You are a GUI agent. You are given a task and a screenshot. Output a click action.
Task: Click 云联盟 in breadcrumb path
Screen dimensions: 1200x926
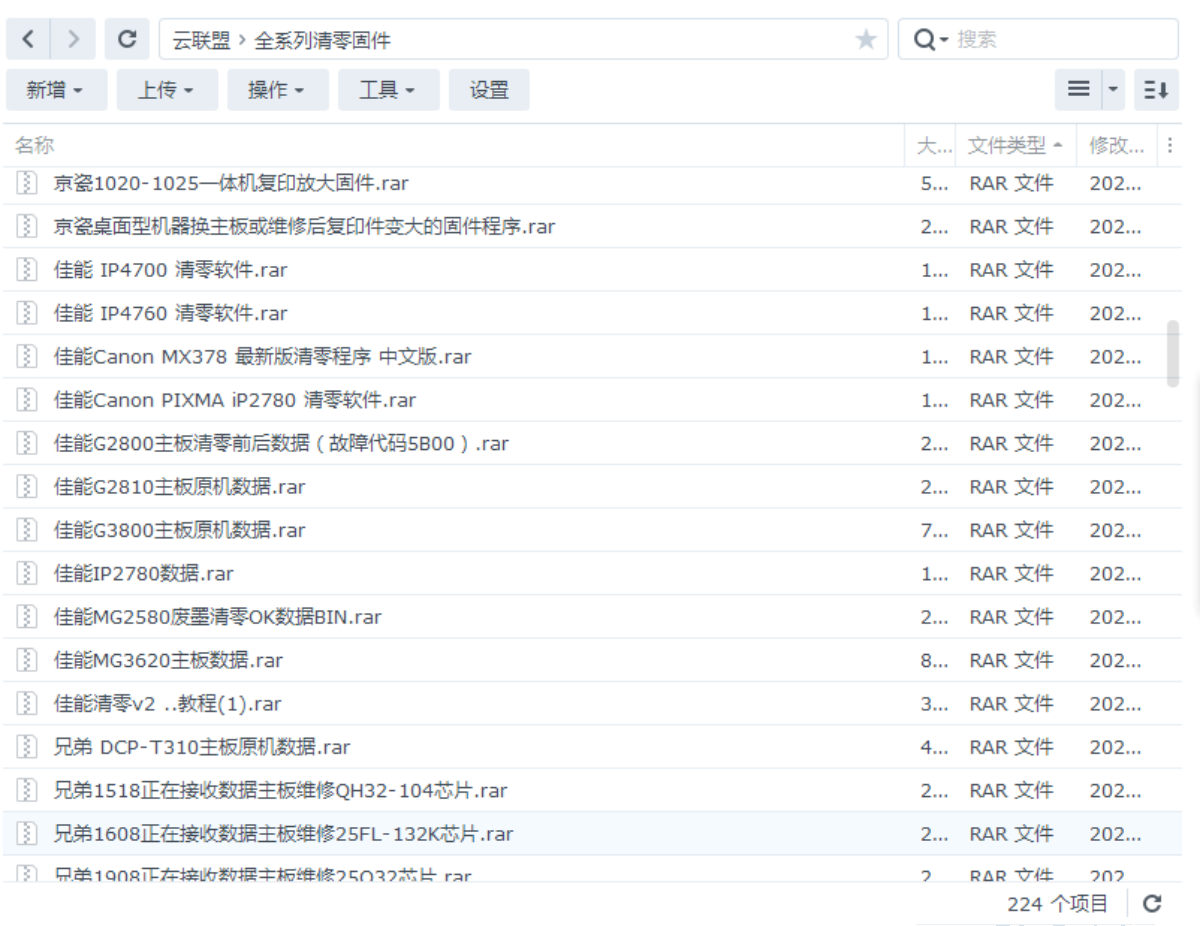point(202,40)
